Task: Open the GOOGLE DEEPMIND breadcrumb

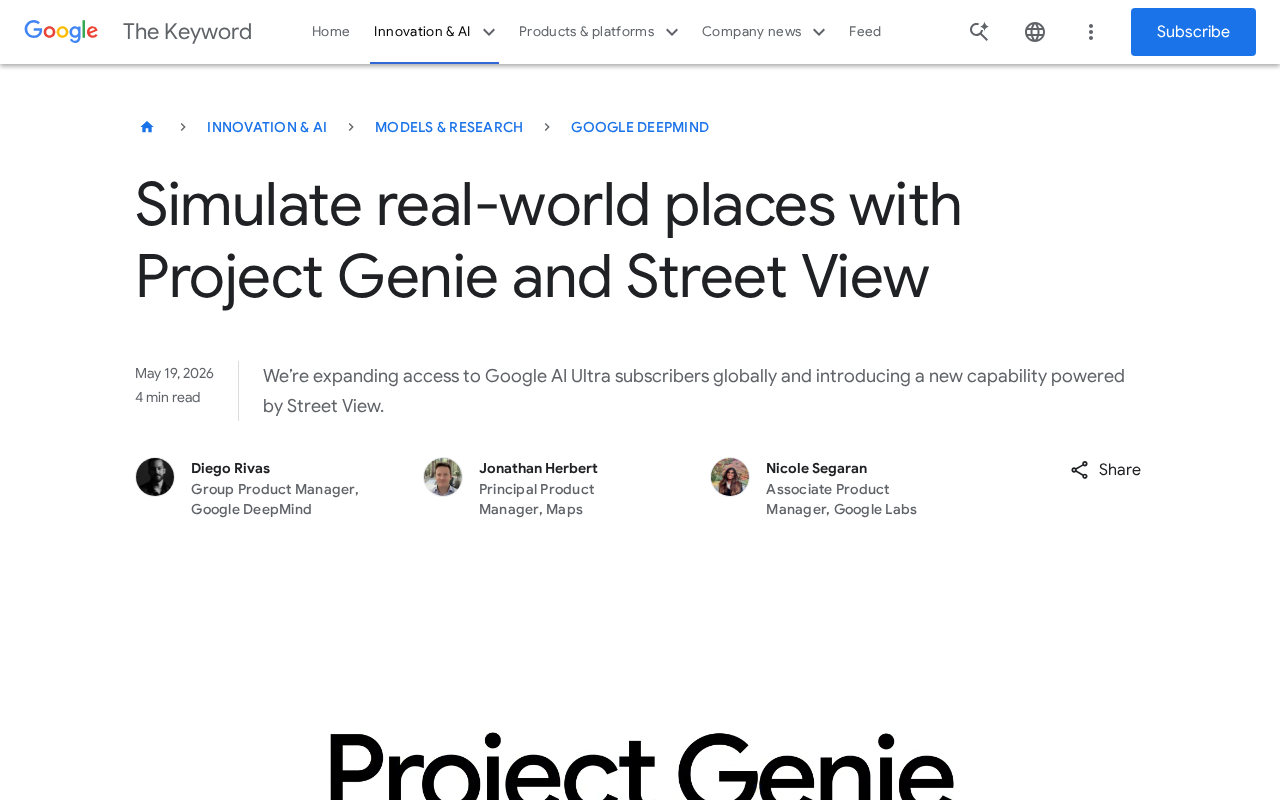Action: [640, 127]
